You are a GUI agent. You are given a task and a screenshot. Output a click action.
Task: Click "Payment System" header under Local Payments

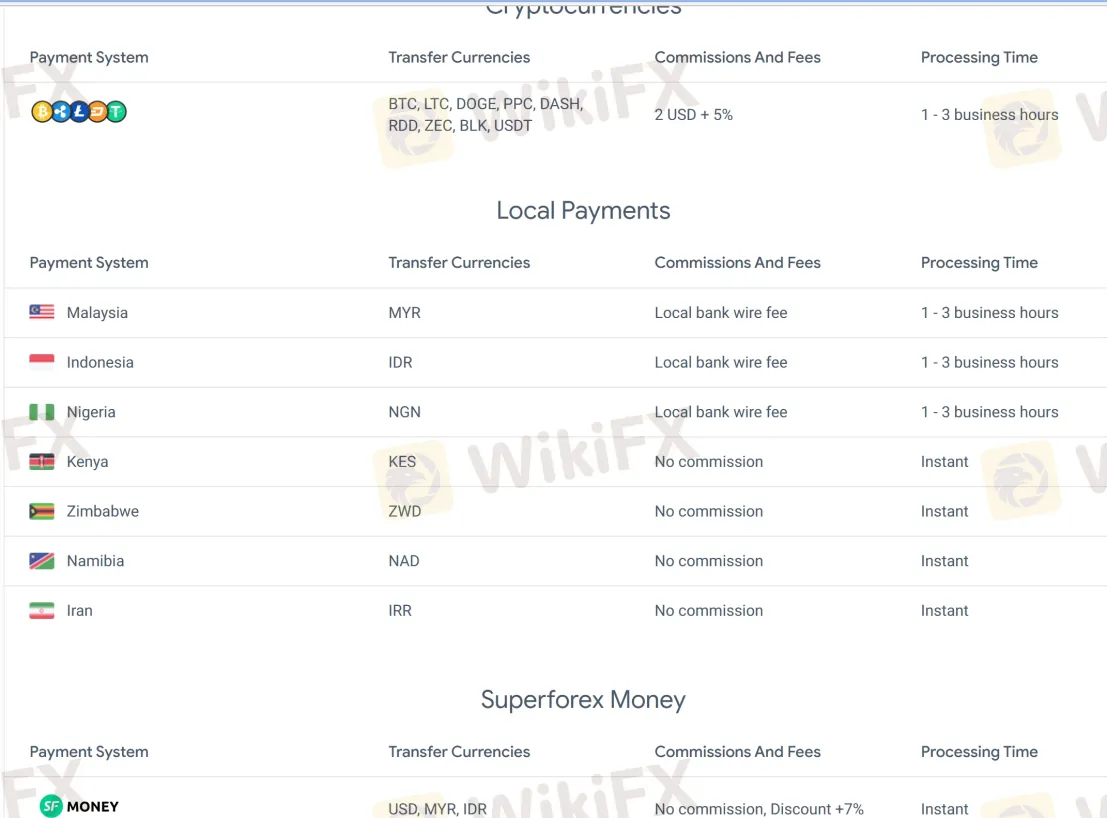[x=89, y=263]
